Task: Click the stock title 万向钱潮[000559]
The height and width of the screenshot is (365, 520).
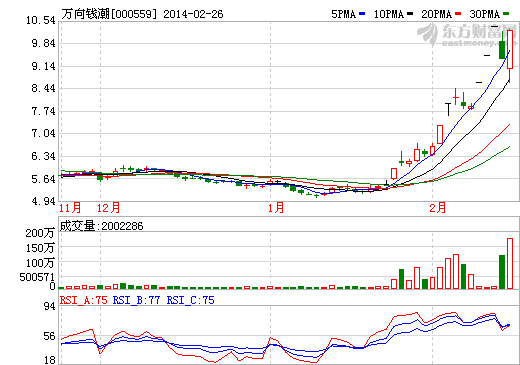Action: tap(109, 14)
